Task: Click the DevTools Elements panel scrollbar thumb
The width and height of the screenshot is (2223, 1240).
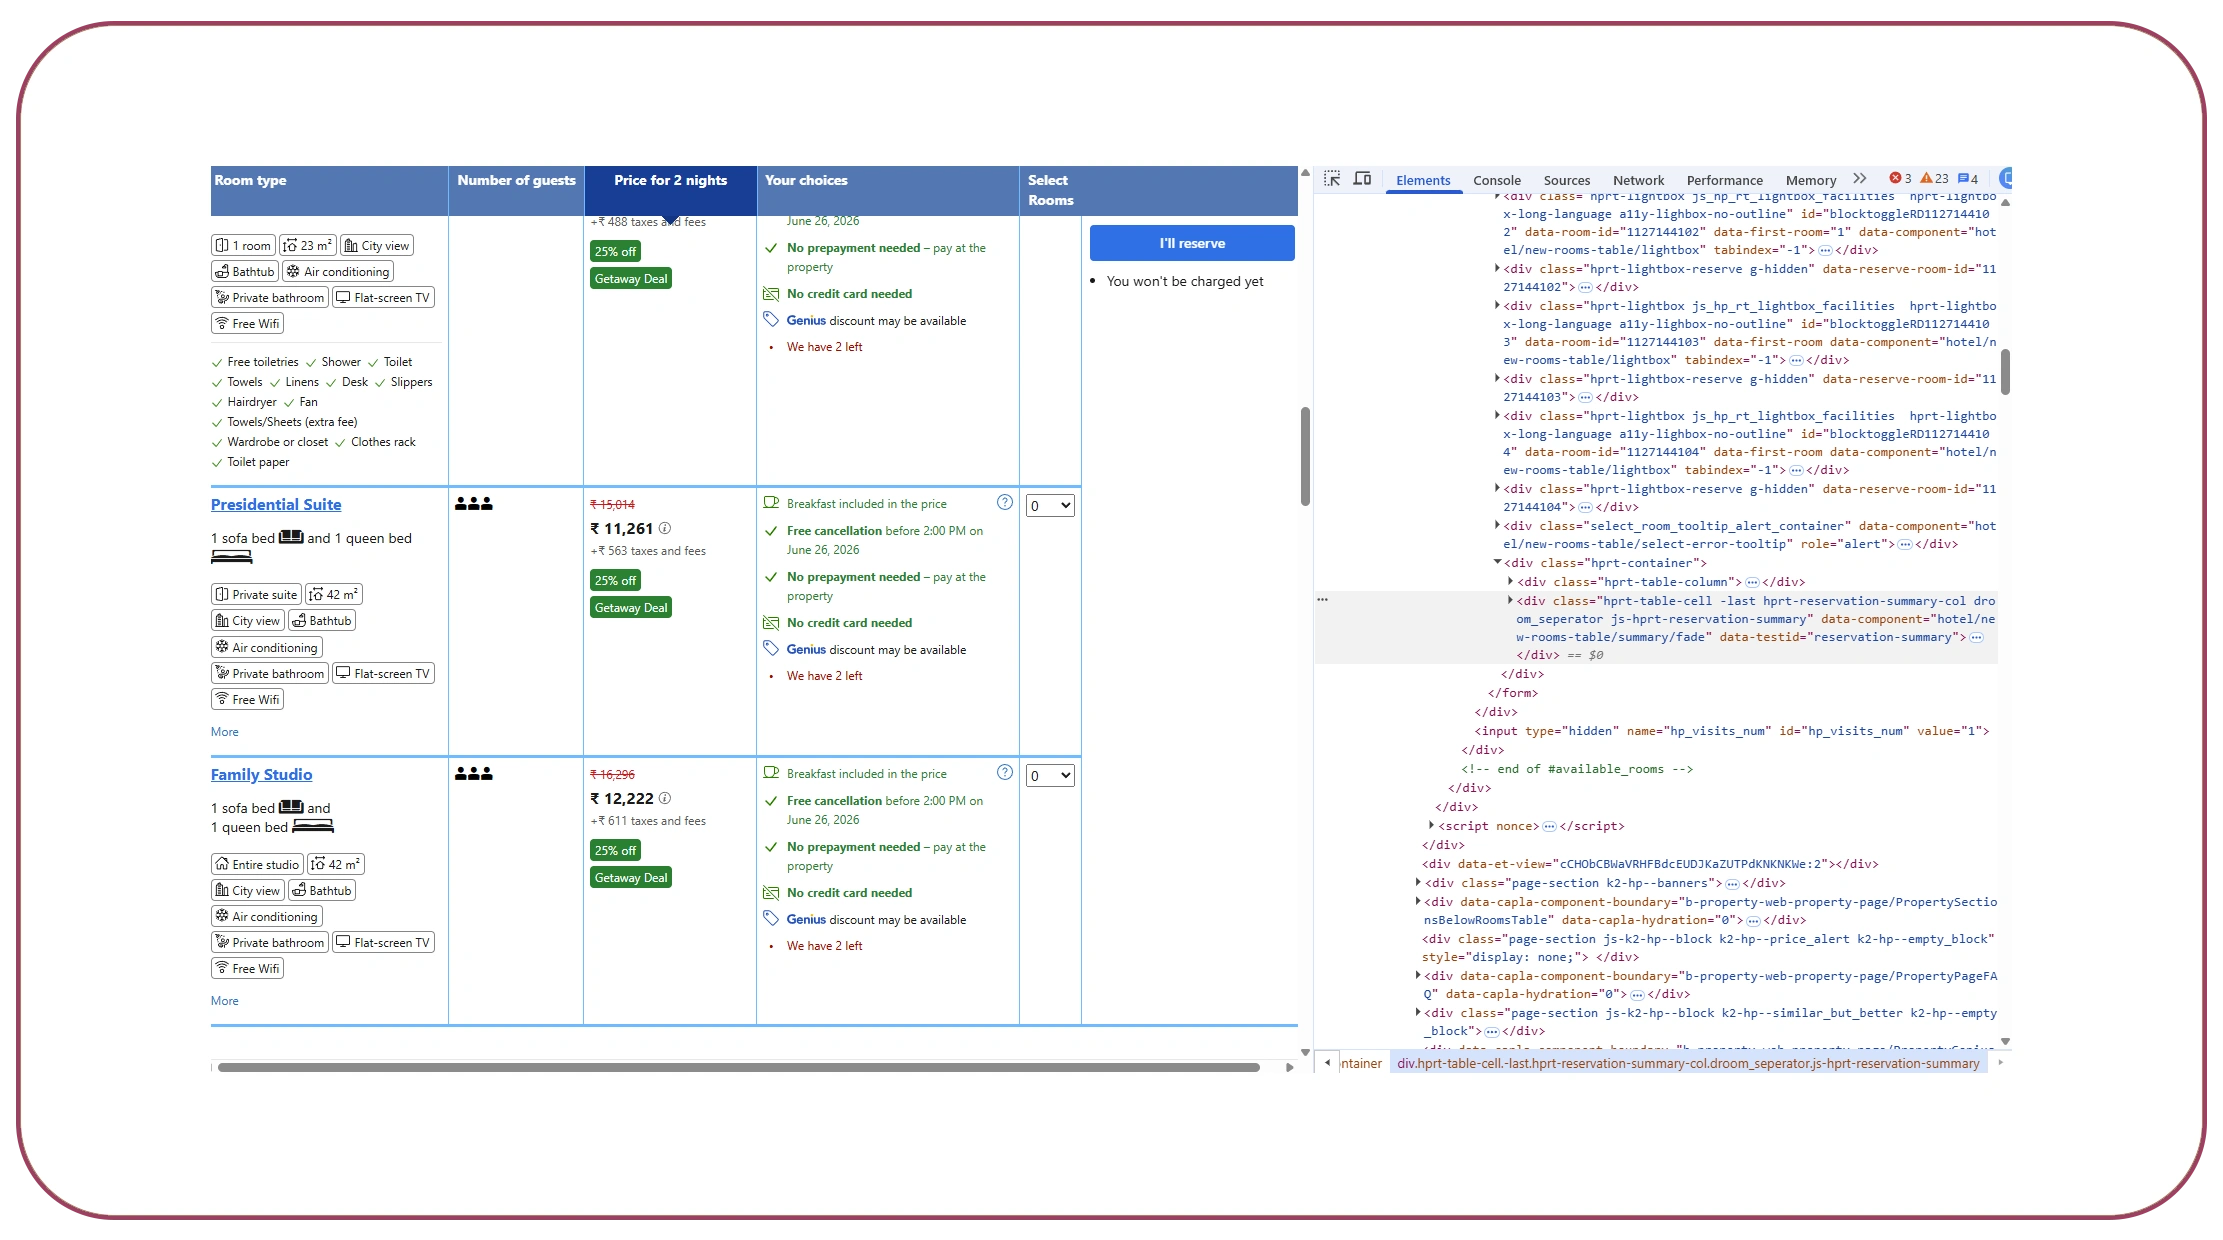Action: click(2005, 372)
